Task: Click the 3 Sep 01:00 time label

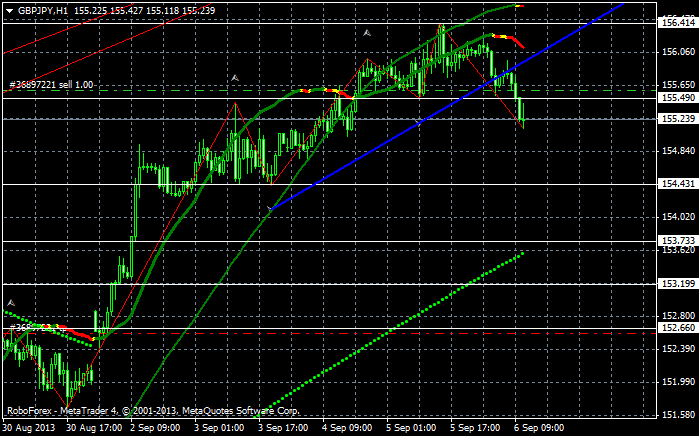Action: pyautogui.click(x=220, y=428)
